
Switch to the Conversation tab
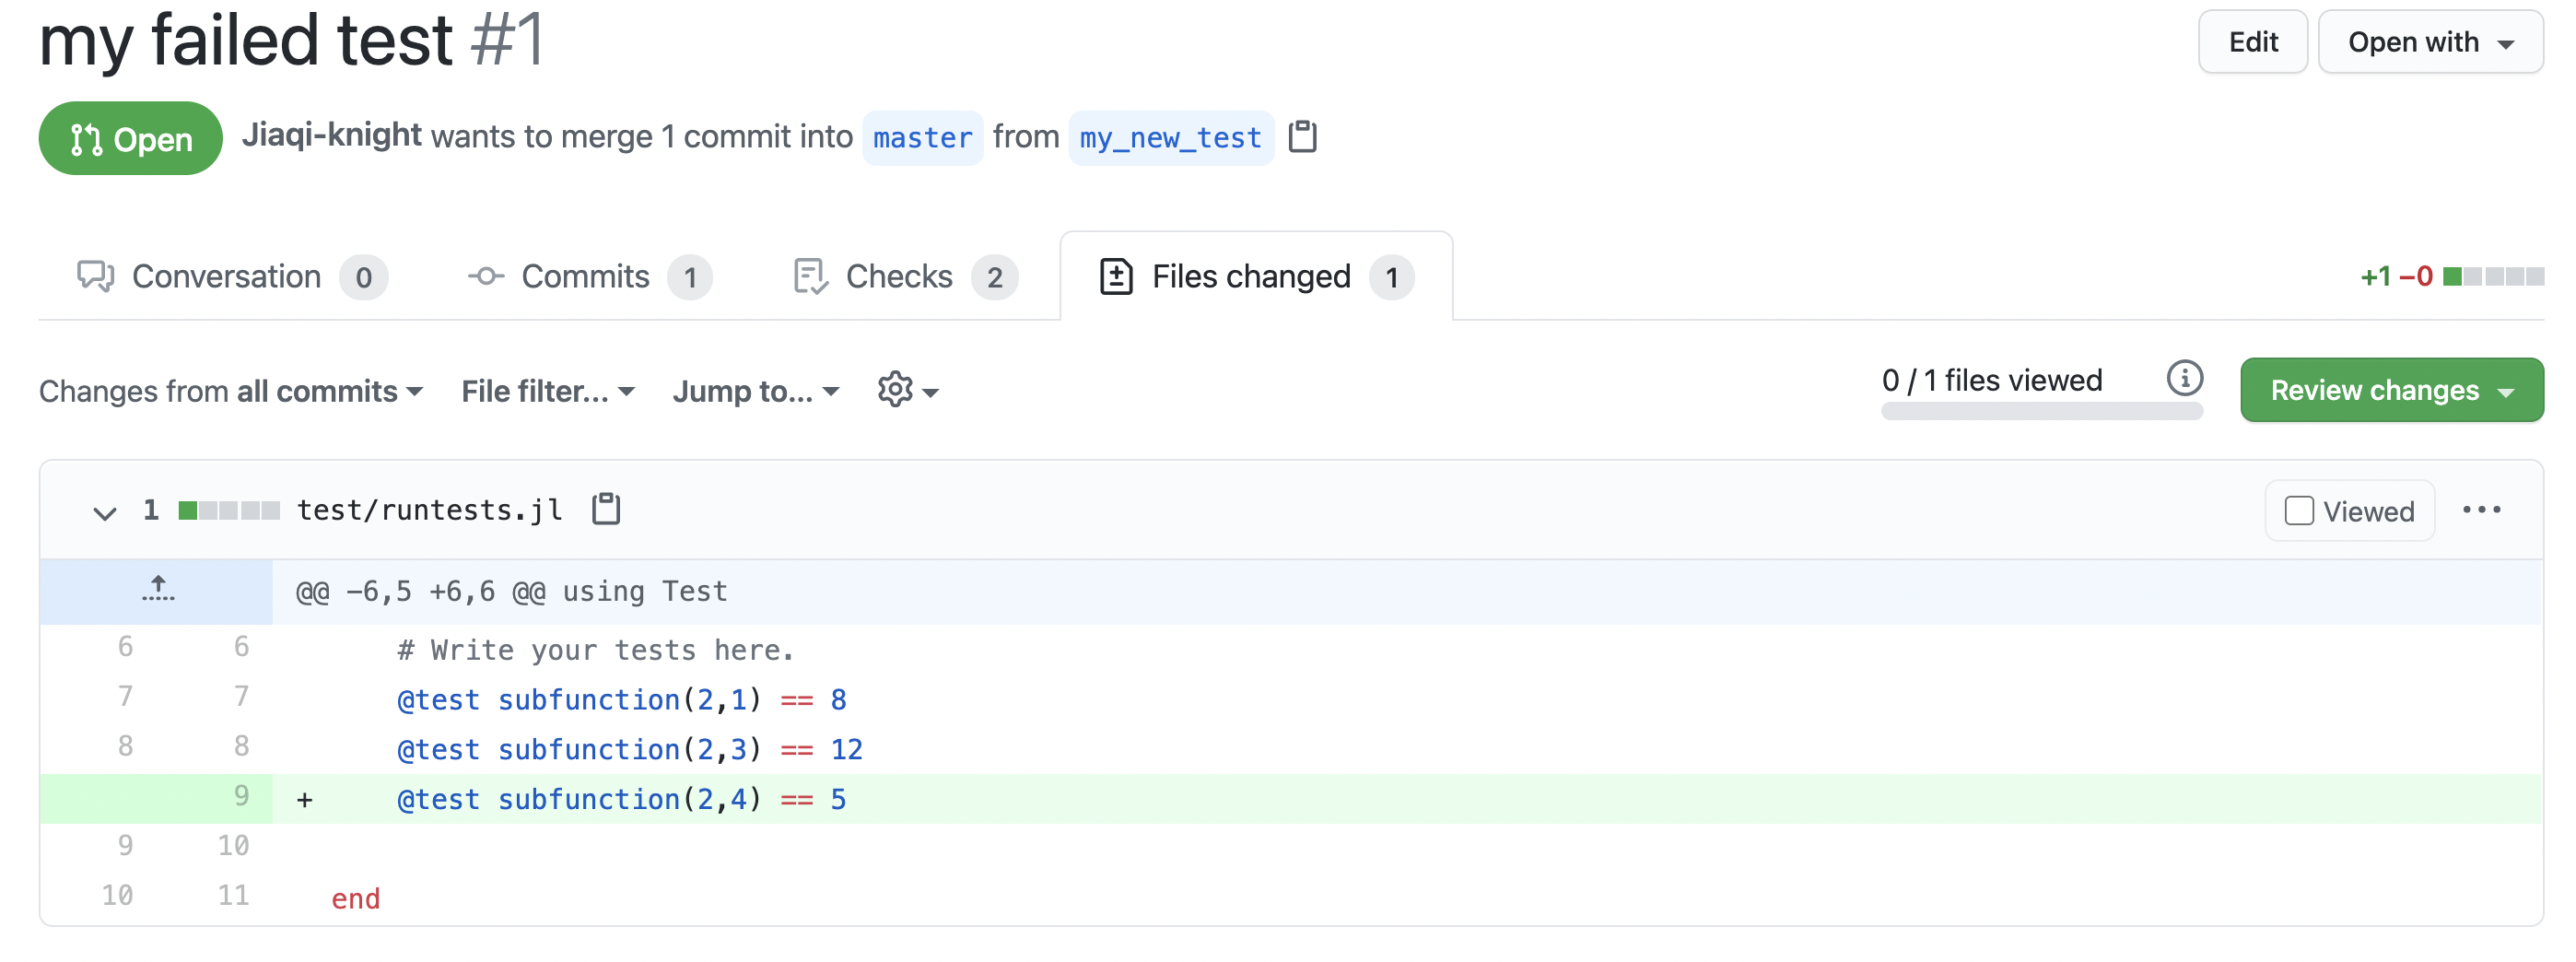(x=231, y=277)
